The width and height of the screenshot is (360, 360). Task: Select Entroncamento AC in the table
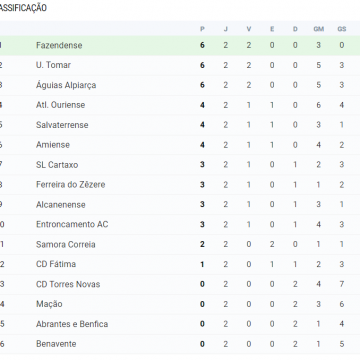click(72, 224)
